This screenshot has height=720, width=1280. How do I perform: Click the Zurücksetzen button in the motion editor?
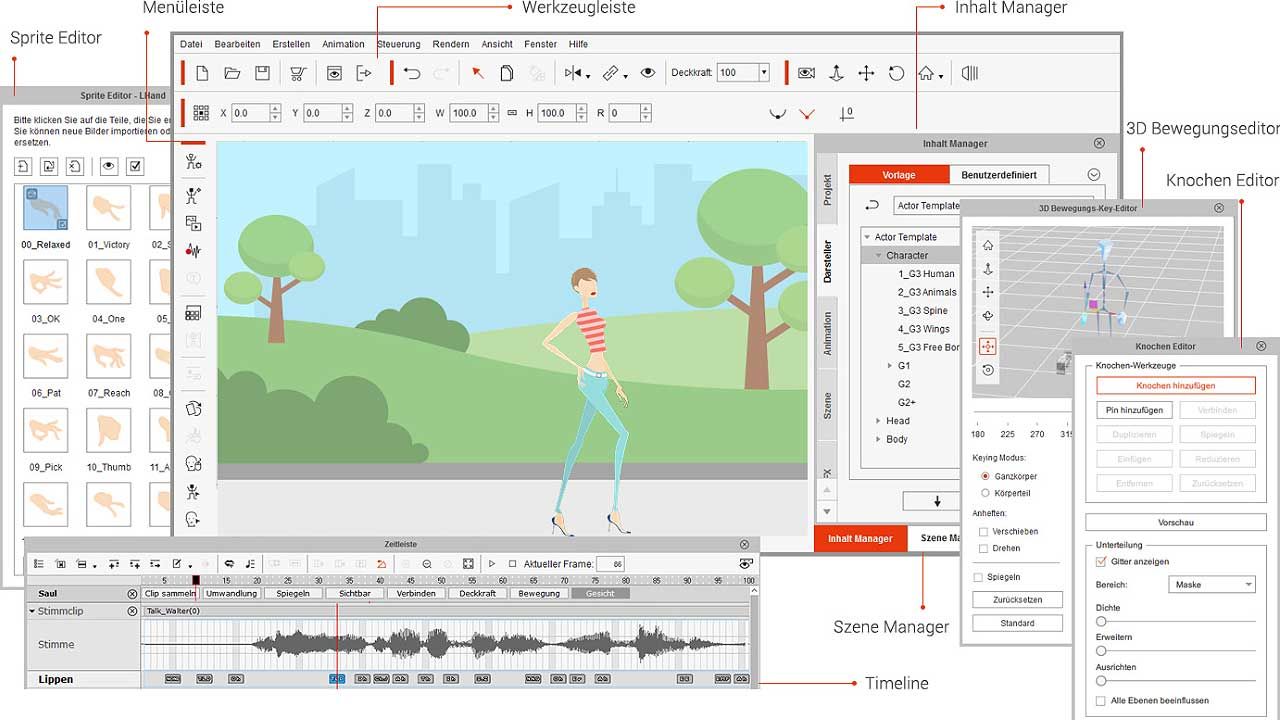1017,600
